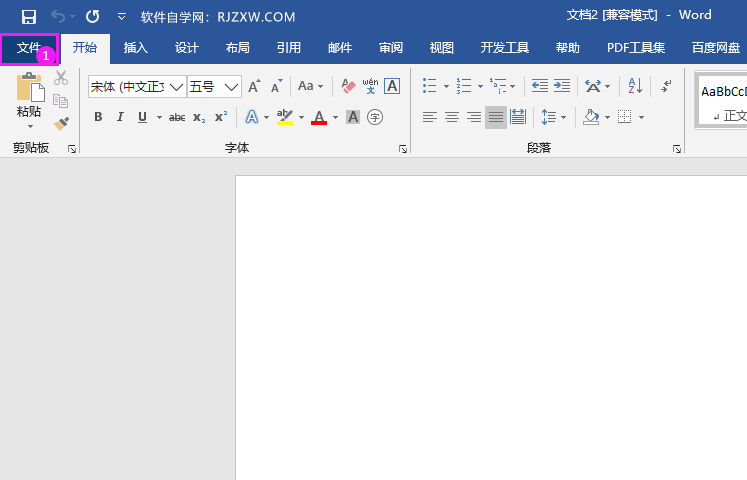This screenshot has width=747, height=480.
Task: Switch to the 开始 tab
Action: coord(85,48)
